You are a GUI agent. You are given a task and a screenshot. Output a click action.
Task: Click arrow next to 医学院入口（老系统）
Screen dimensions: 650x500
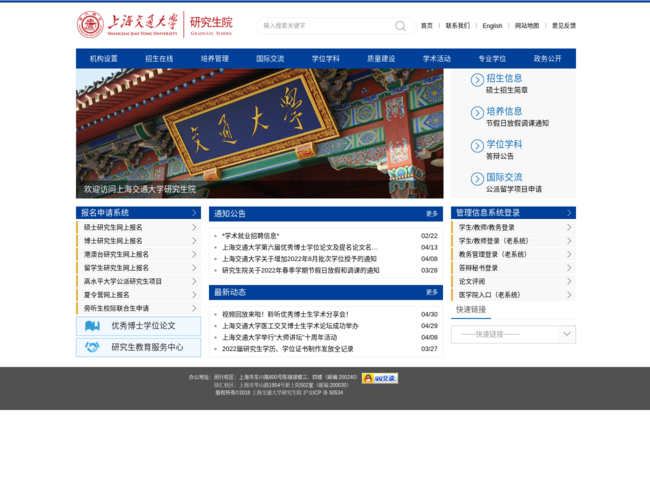click(x=569, y=295)
